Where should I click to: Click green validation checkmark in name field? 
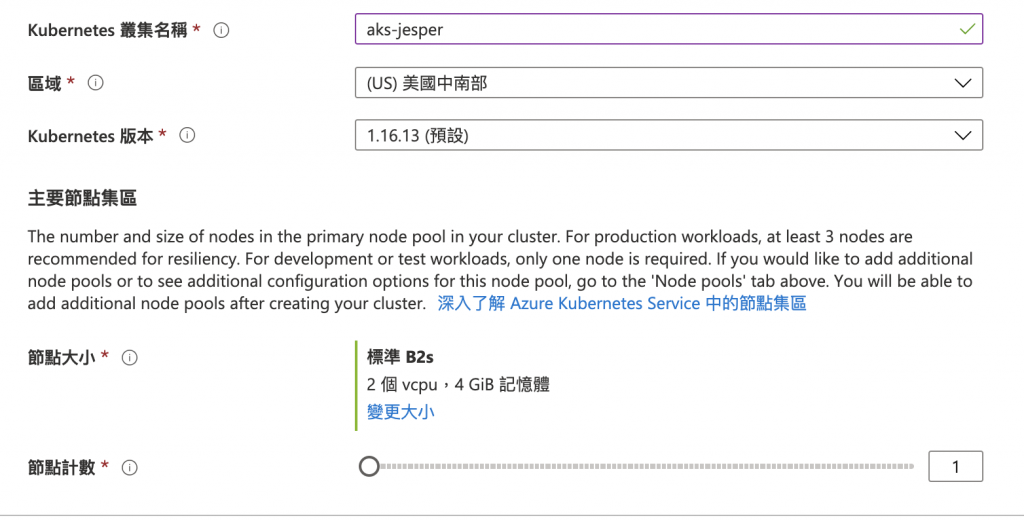click(x=966, y=29)
